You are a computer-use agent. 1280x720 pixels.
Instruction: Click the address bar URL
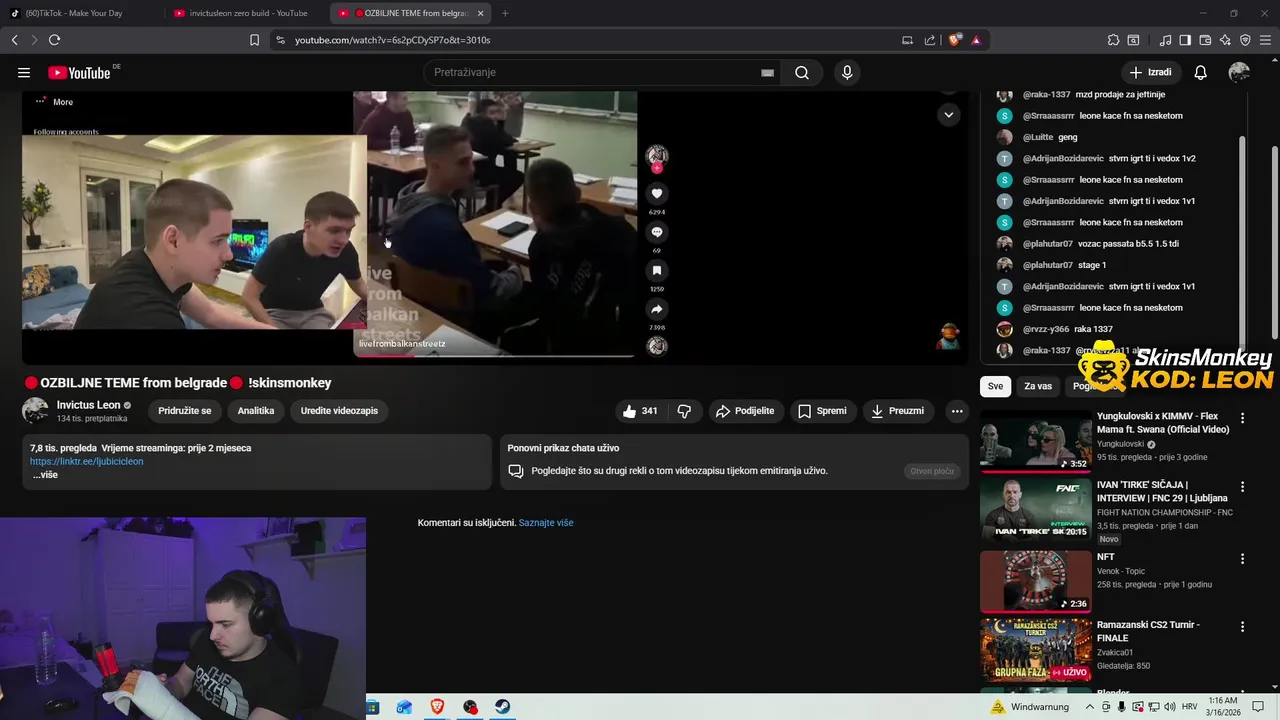[392, 40]
